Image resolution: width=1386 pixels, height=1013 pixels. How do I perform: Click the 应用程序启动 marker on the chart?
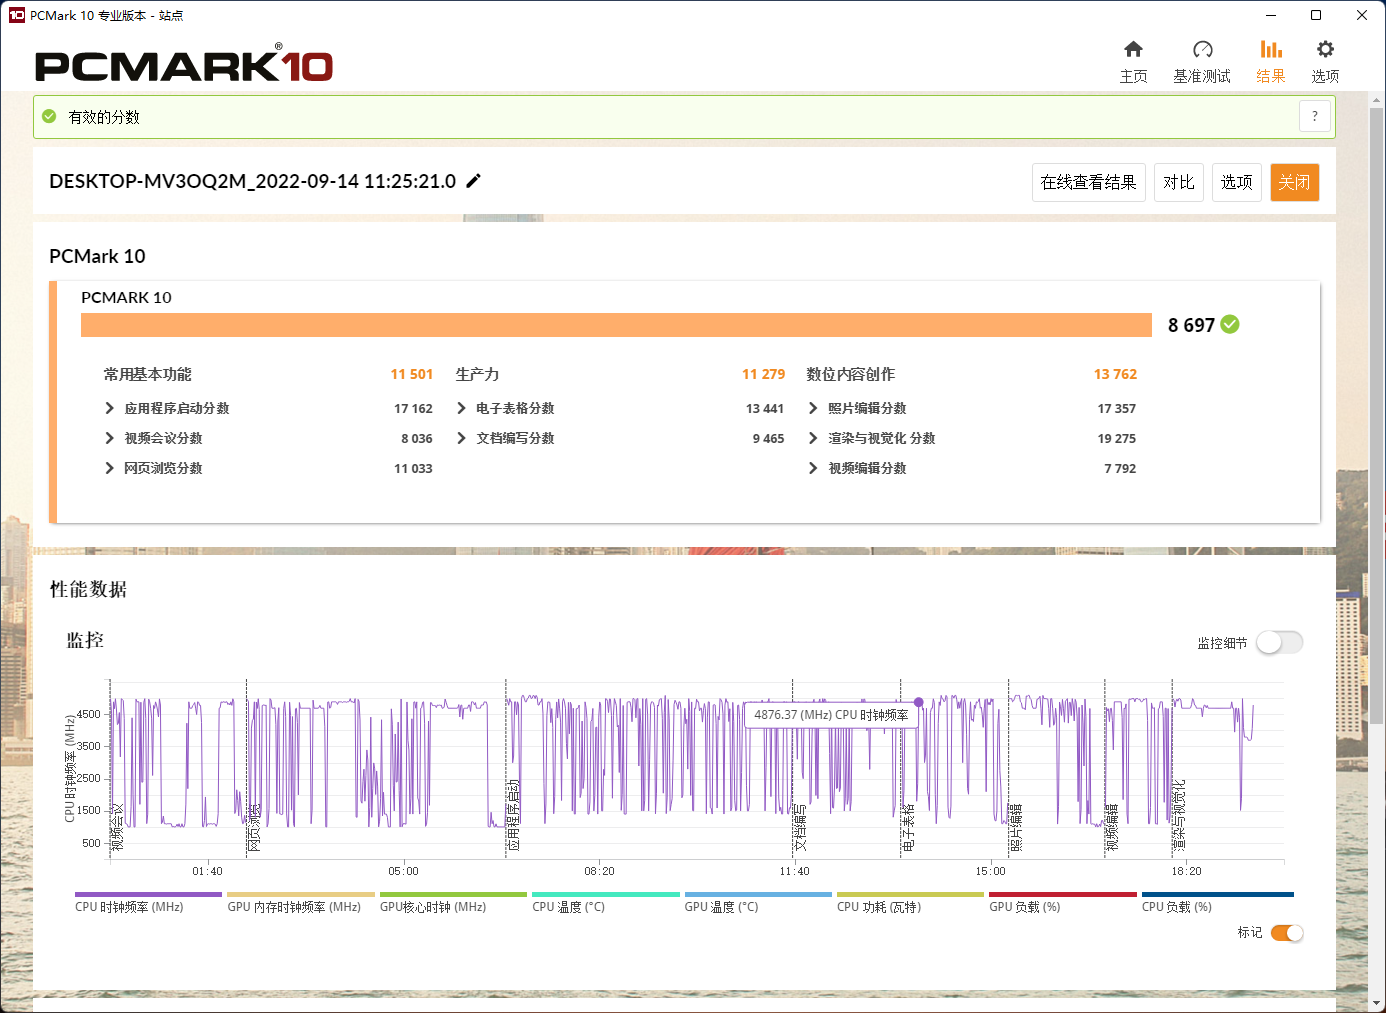pos(513,815)
